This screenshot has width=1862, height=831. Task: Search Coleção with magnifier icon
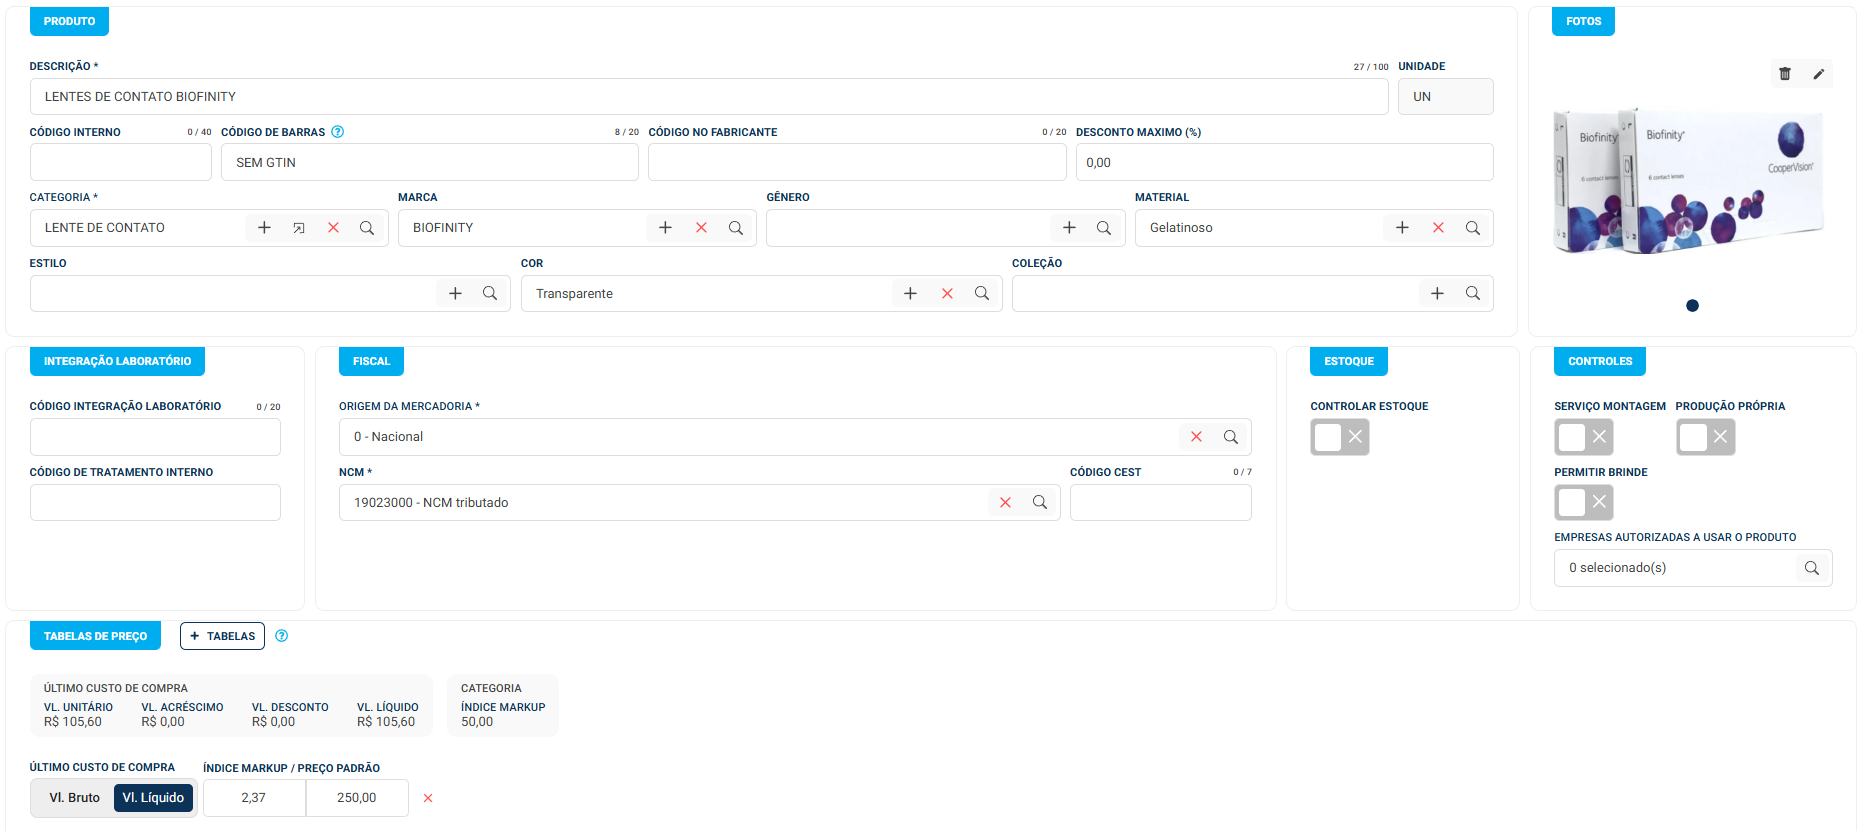coord(1473,293)
